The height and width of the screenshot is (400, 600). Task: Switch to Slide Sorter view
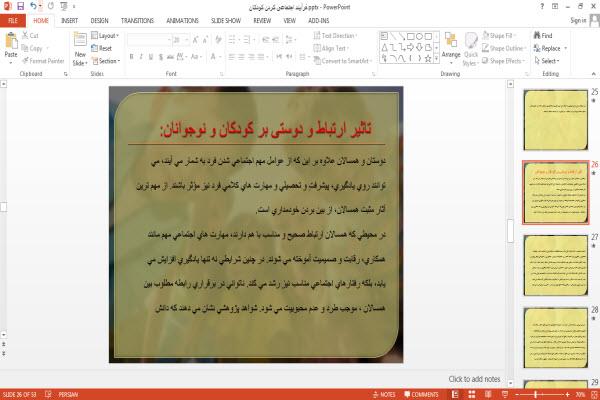pyautogui.click(x=472, y=394)
